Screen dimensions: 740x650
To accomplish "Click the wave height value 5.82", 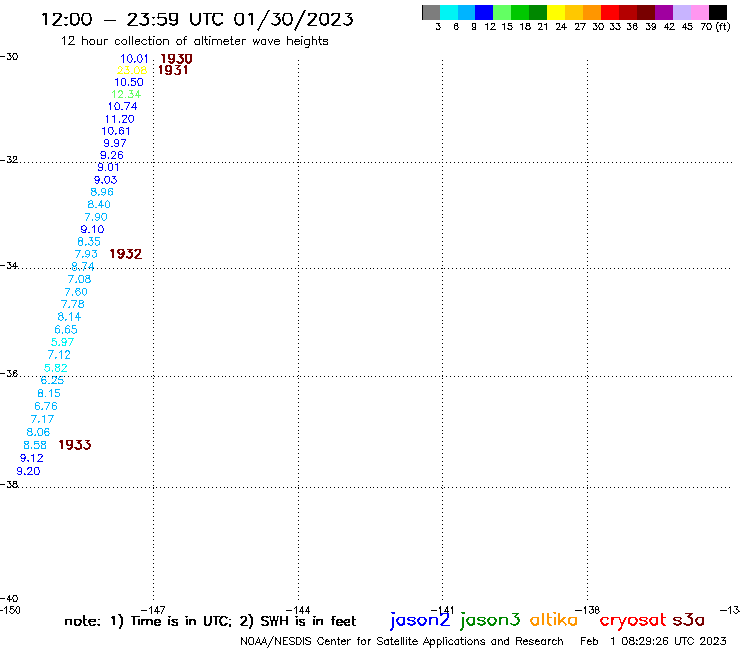I will click(x=56, y=368).
